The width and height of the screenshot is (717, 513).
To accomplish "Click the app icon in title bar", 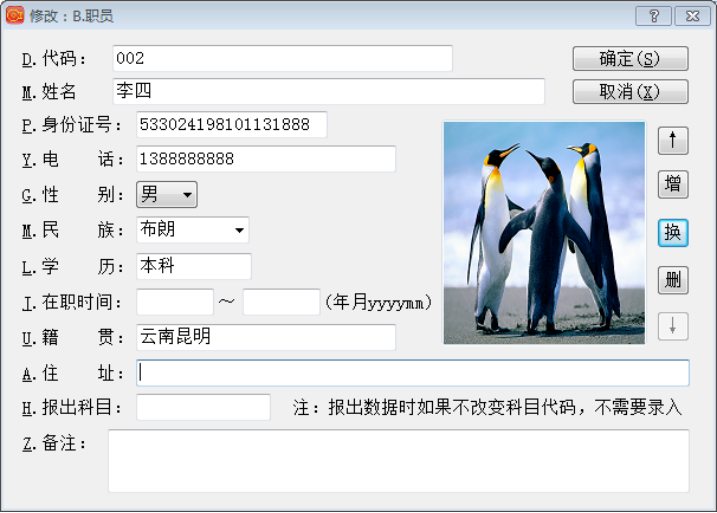I will click(x=15, y=15).
